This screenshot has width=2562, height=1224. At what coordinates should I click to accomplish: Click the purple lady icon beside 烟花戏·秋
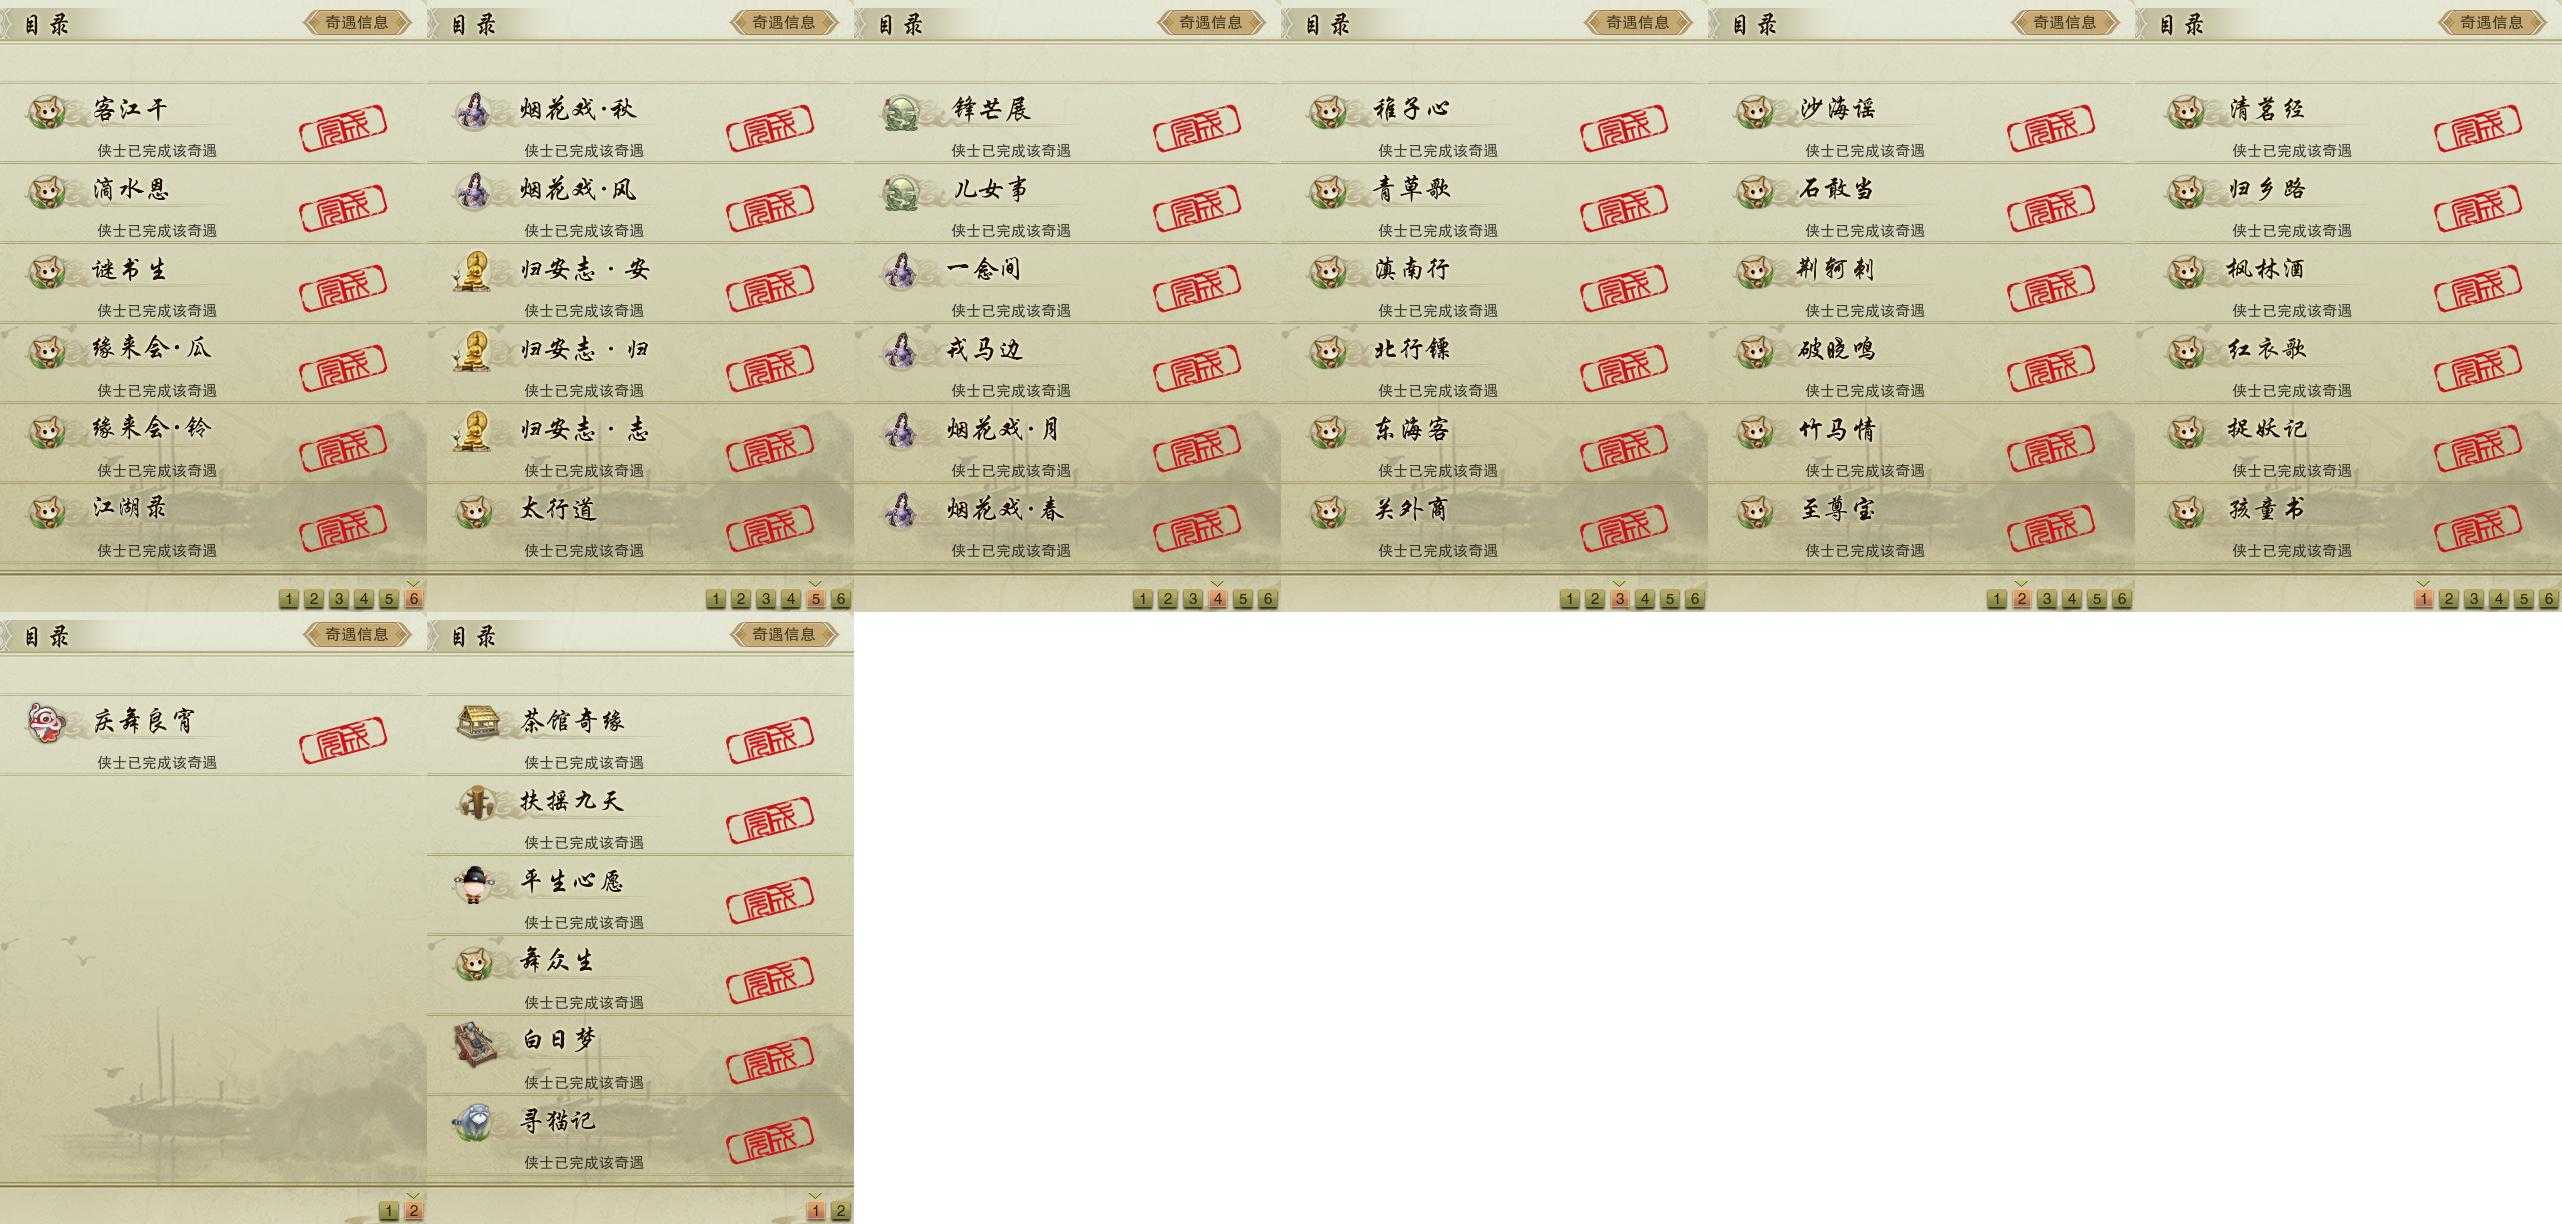click(473, 111)
